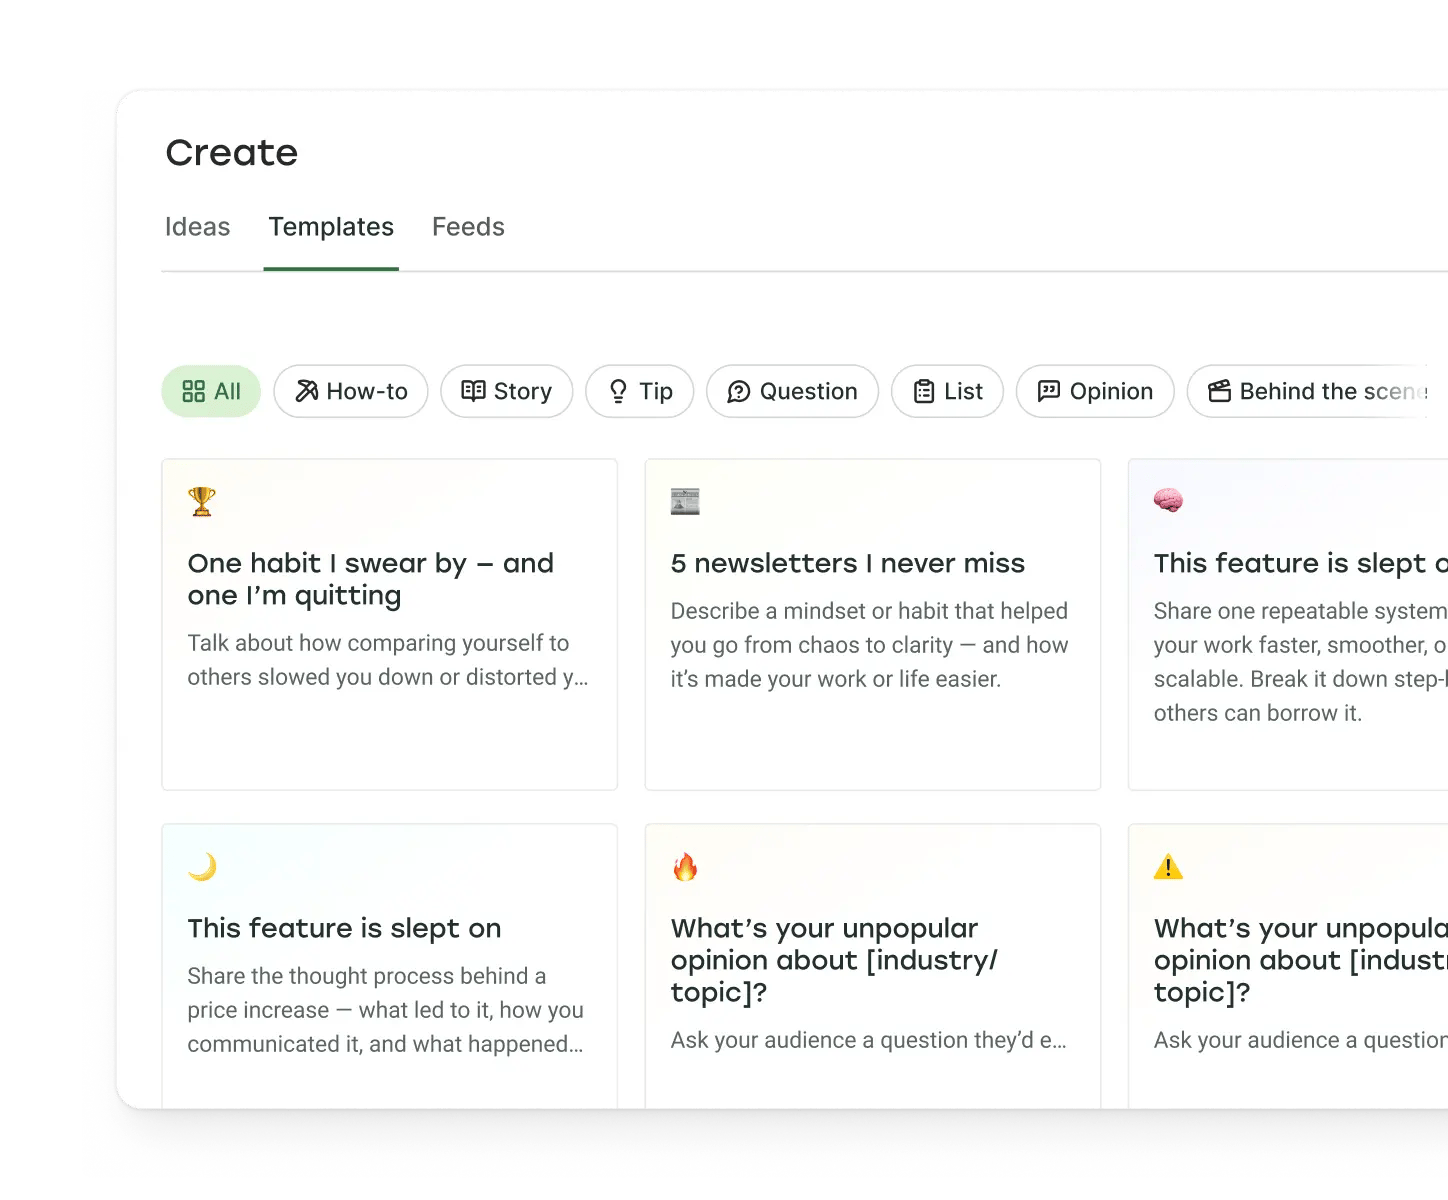Toggle the Tip content filter
This screenshot has width=1448, height=1200.
[640, 391]
